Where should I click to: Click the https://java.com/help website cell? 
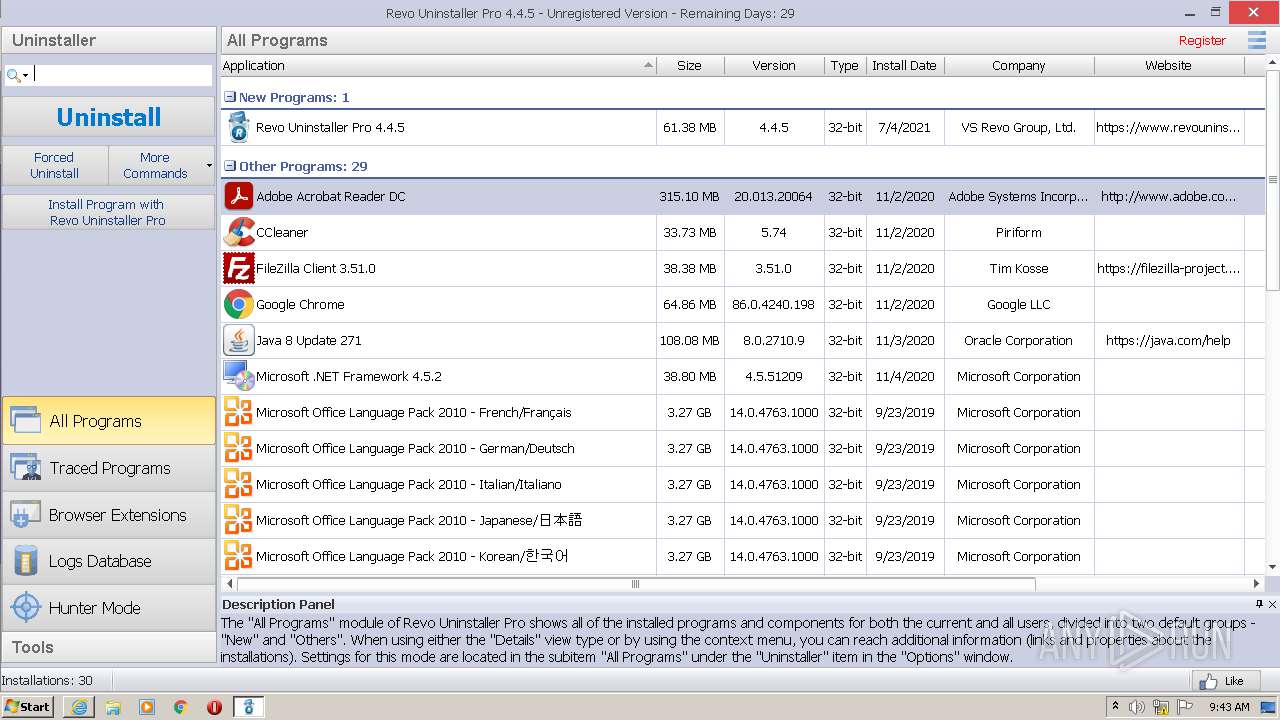click(1168, 340)
